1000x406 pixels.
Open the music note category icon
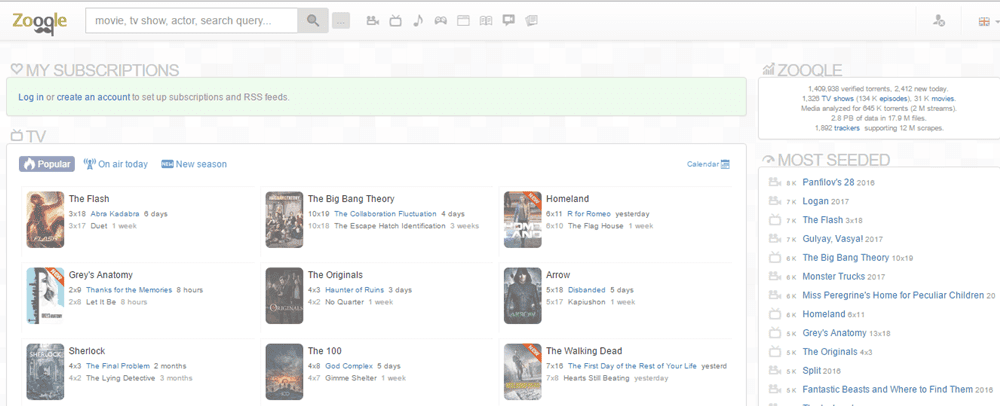click(x=418, y=20)
